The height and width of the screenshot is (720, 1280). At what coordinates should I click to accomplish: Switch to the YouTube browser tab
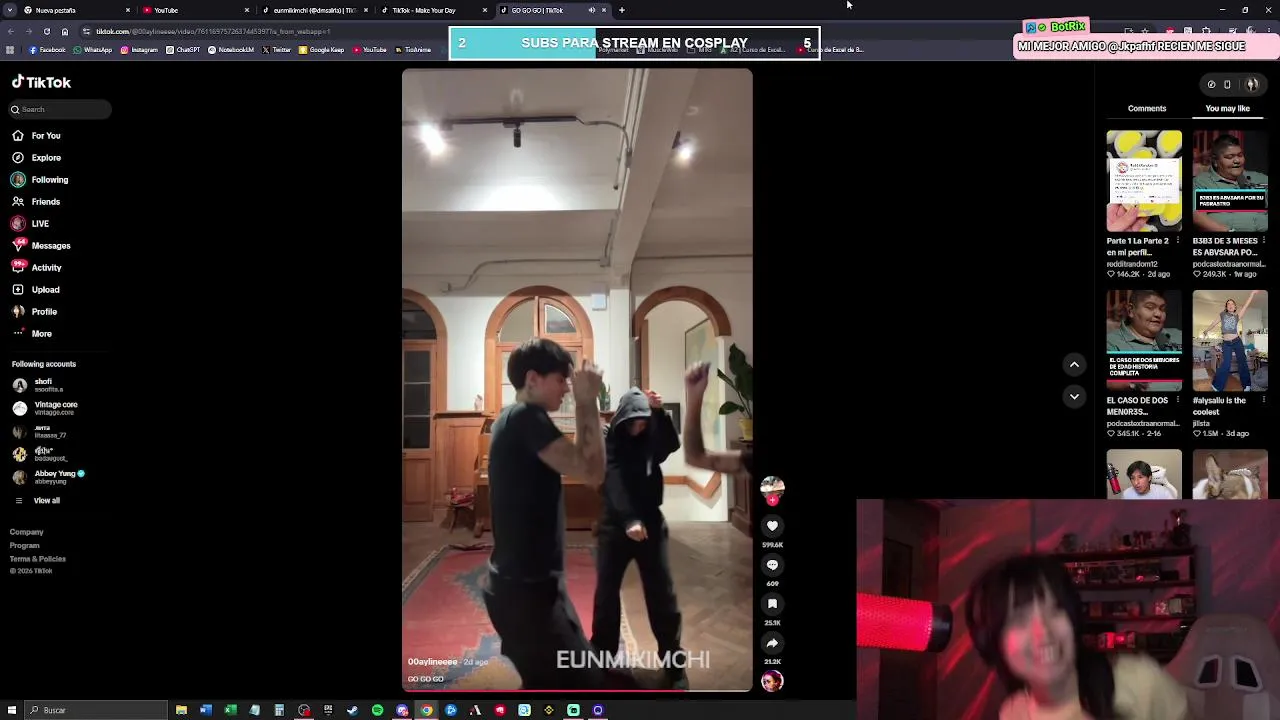click(194, 10)
